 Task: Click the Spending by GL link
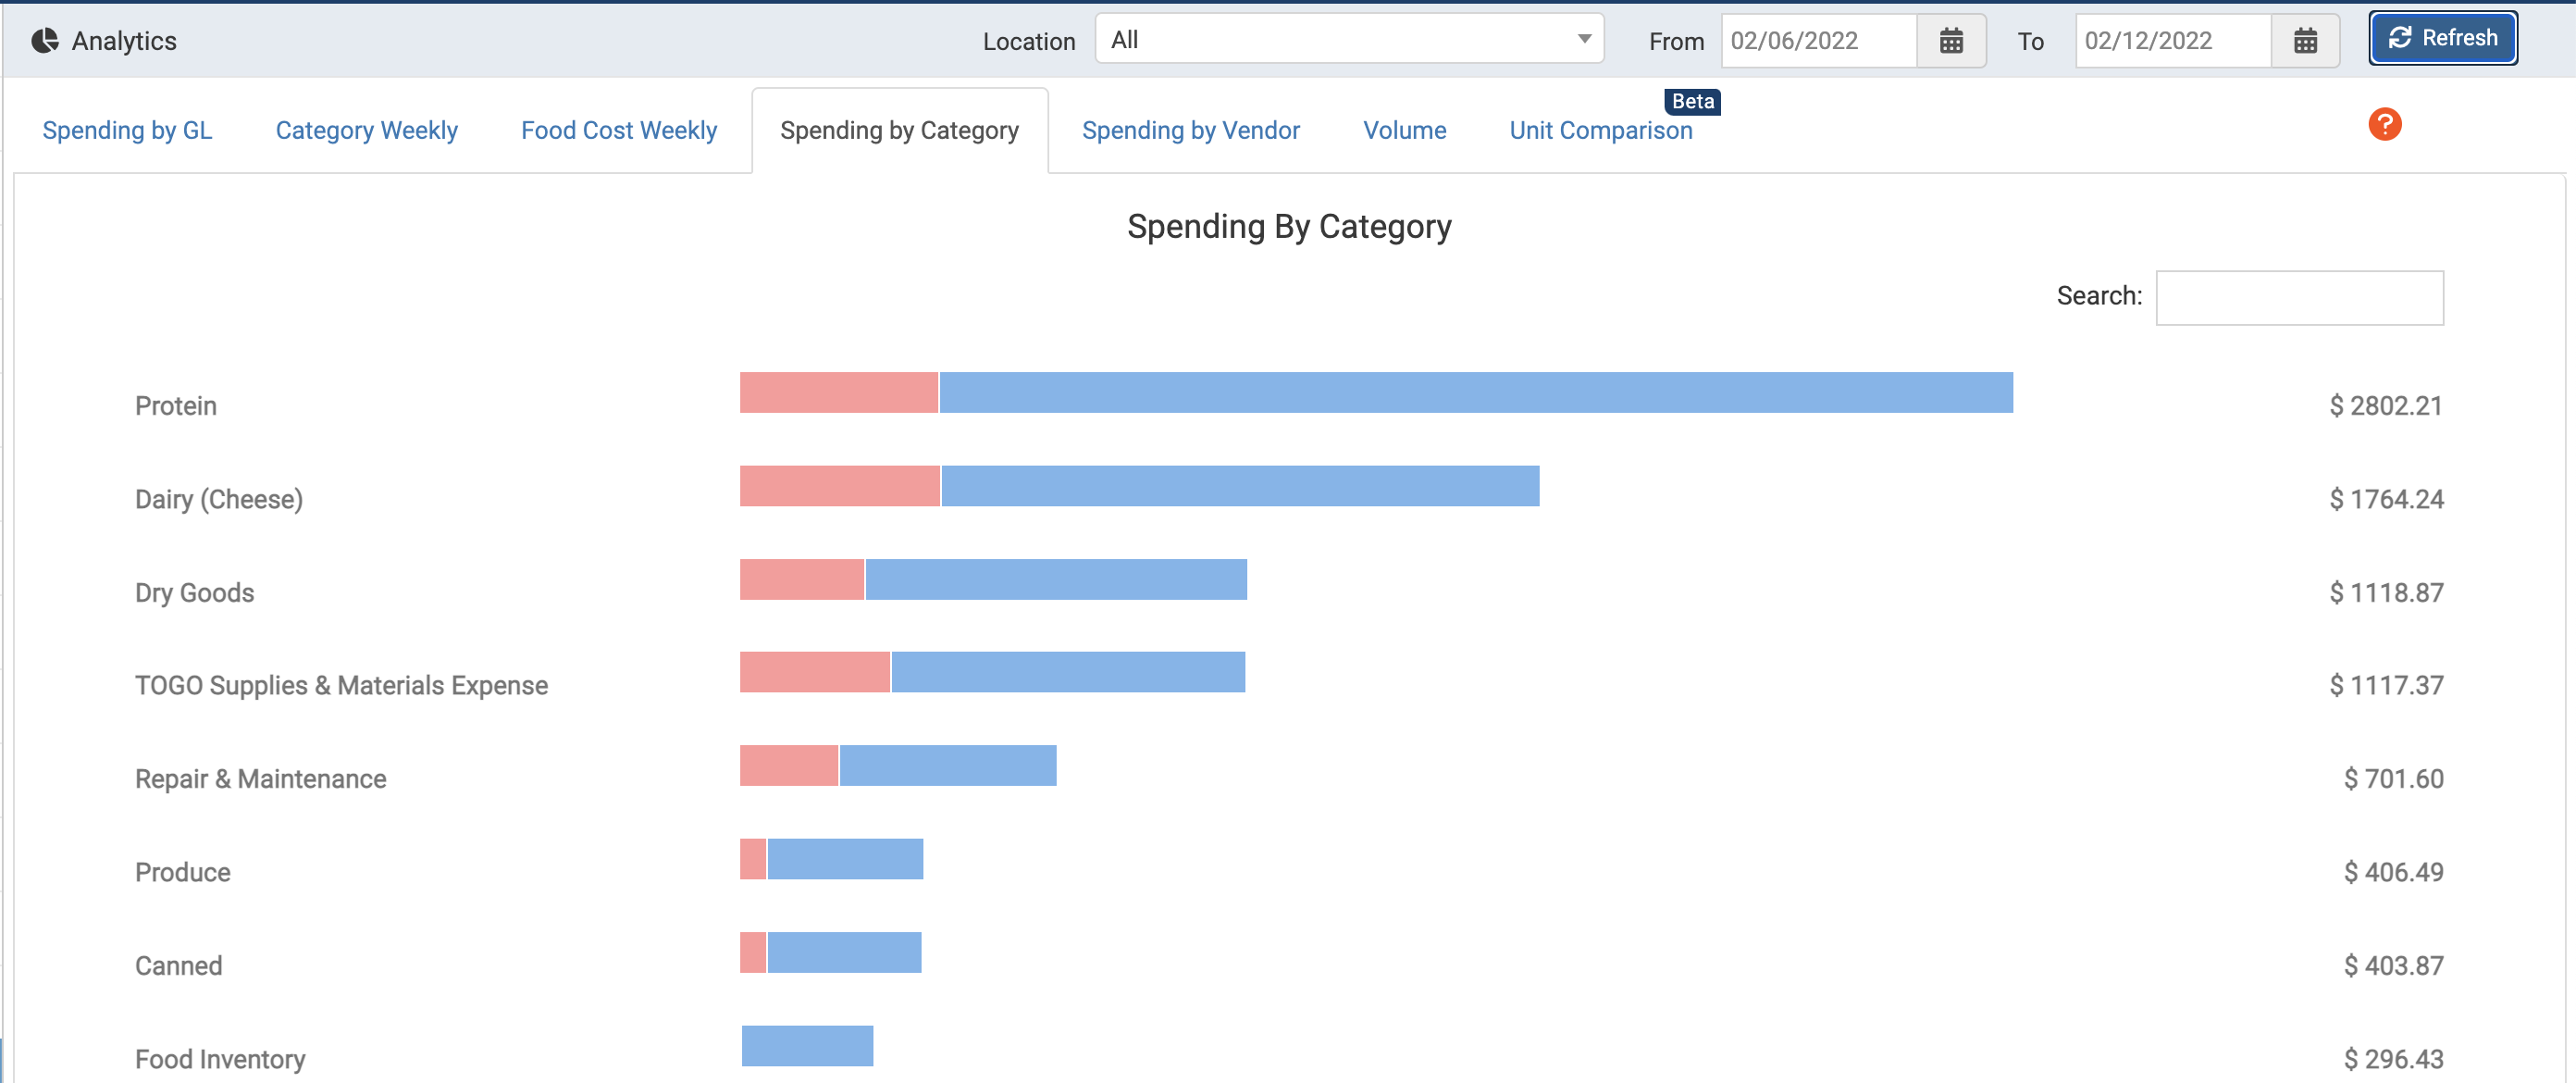point(127,130)
